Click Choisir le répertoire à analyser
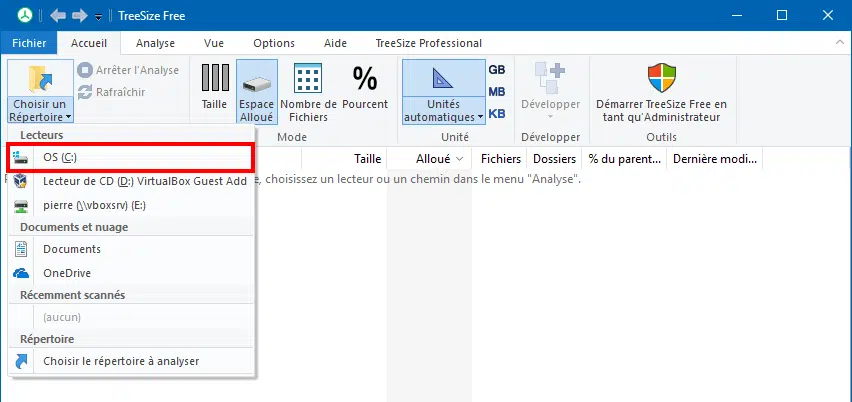Screen dimensions: 852x402 click(131, 361)
